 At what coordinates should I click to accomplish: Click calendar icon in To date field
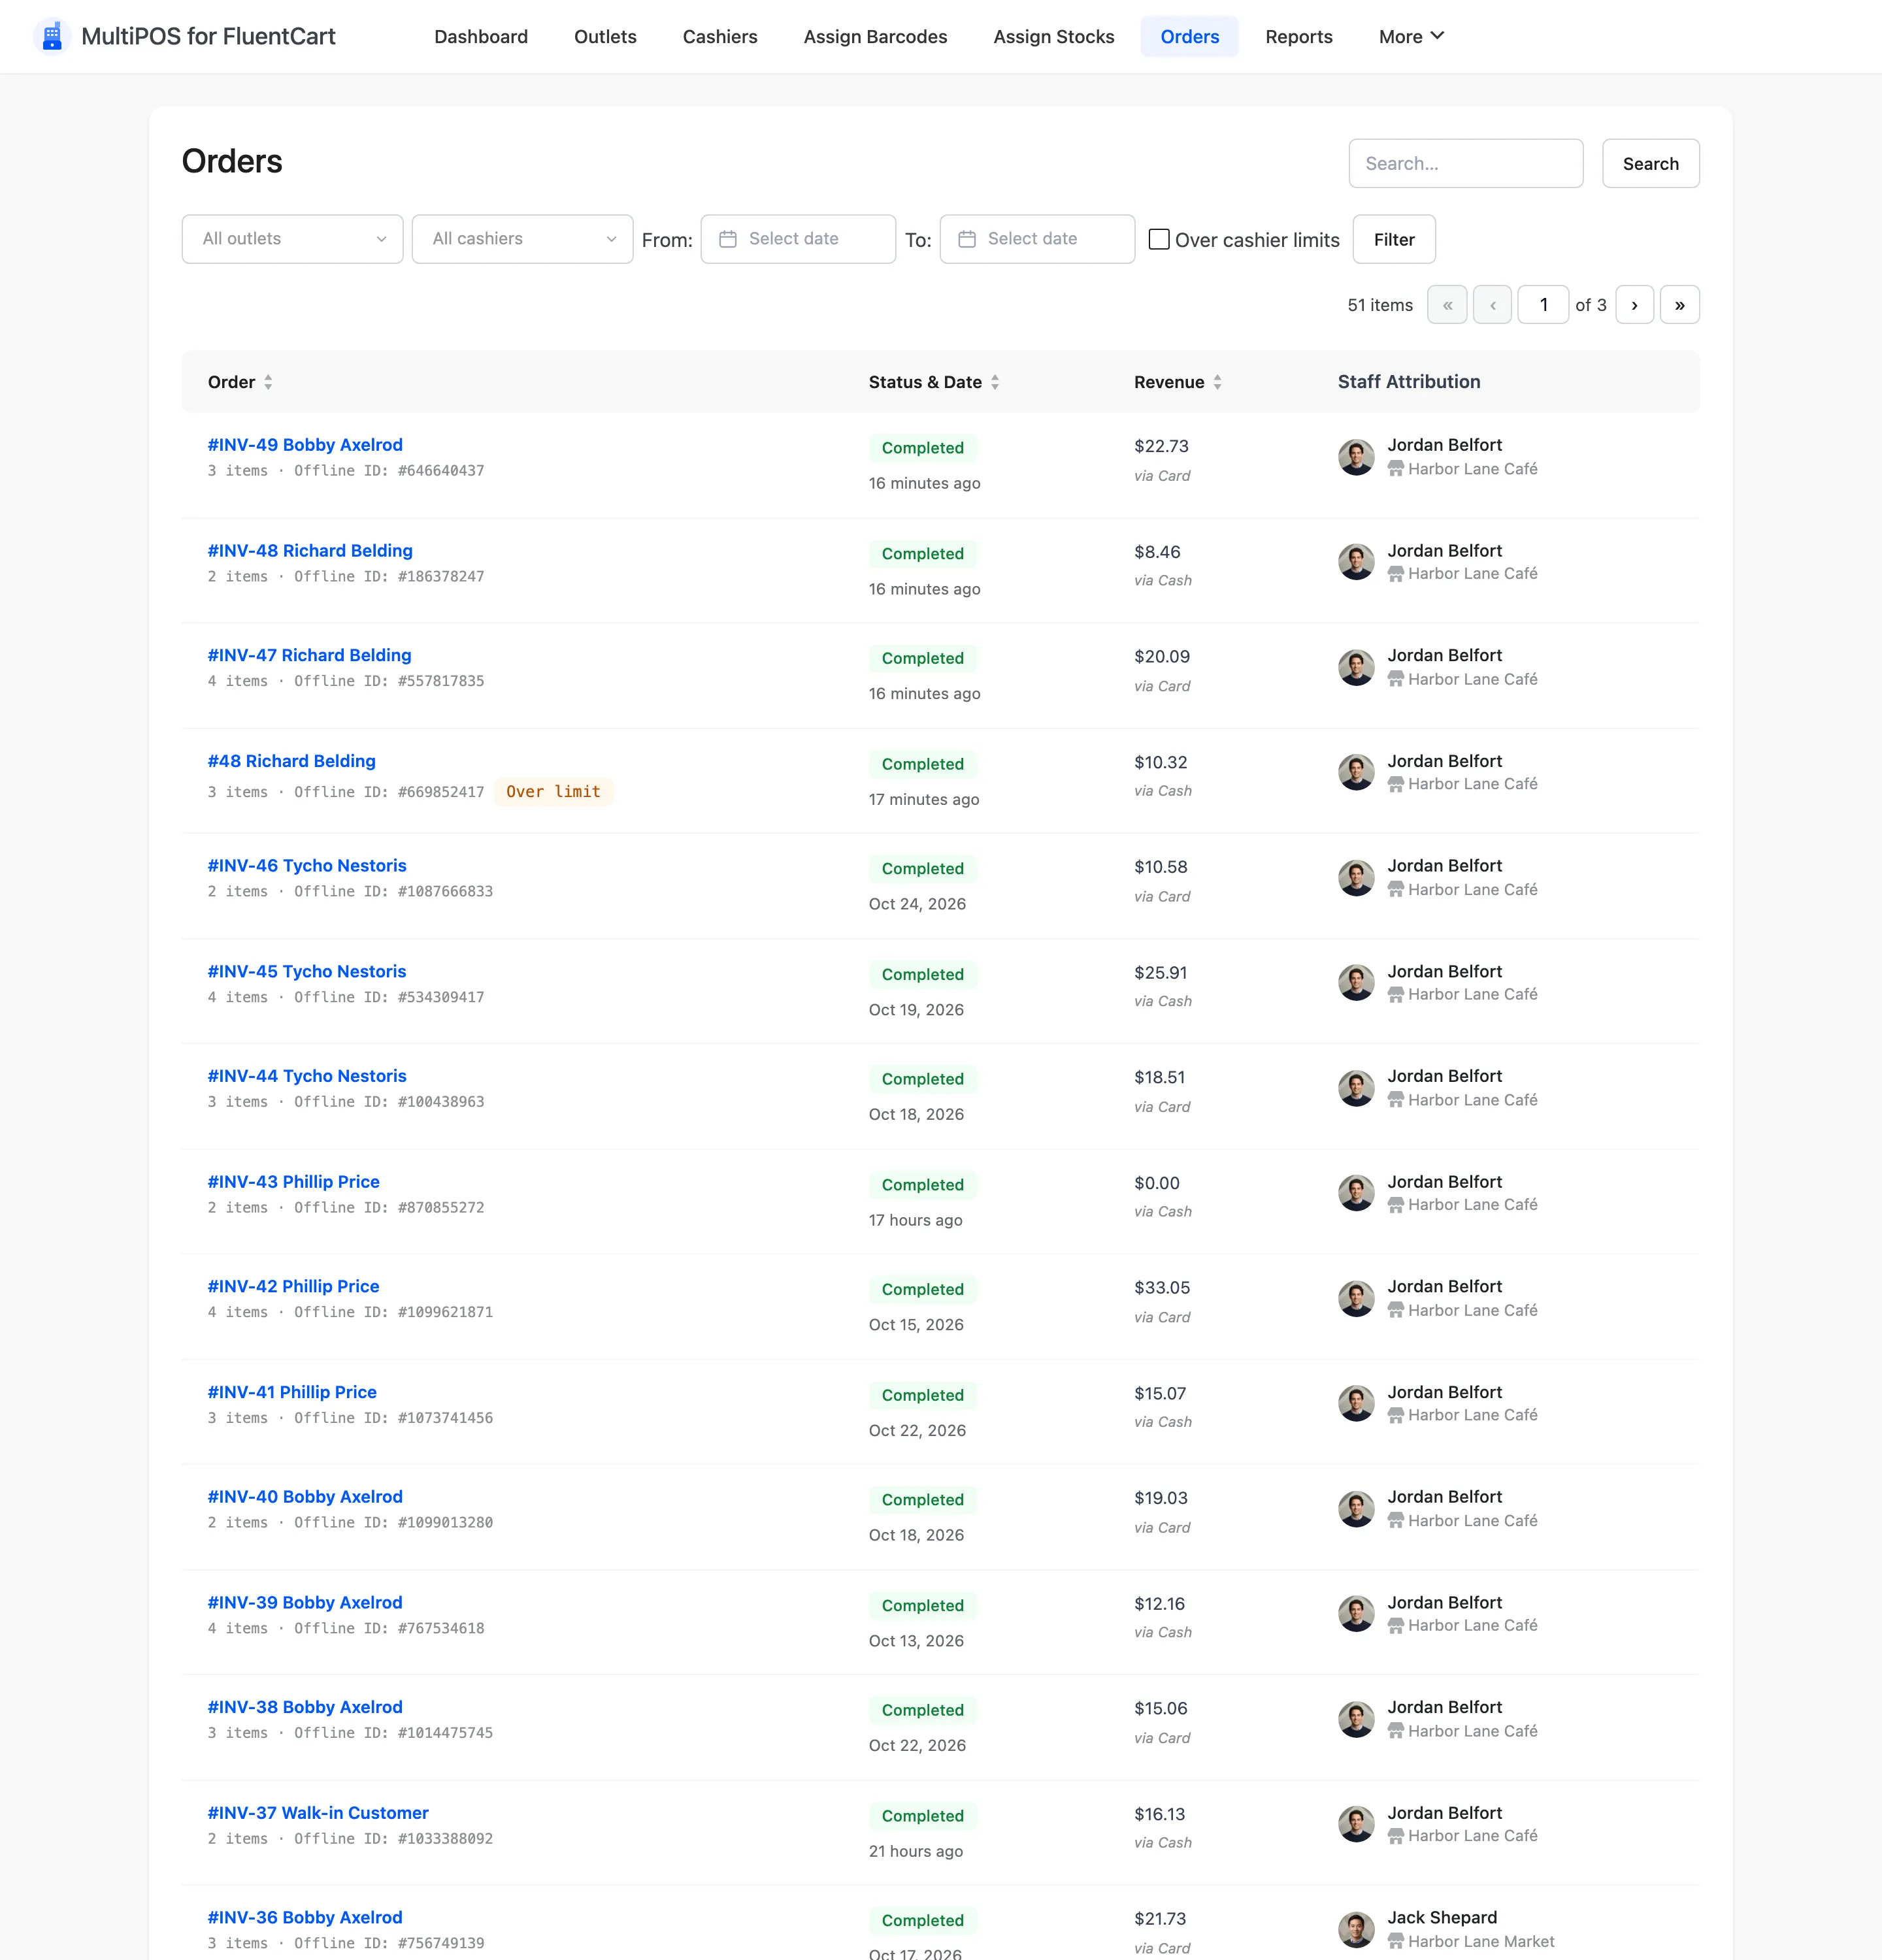coord(967,239)
